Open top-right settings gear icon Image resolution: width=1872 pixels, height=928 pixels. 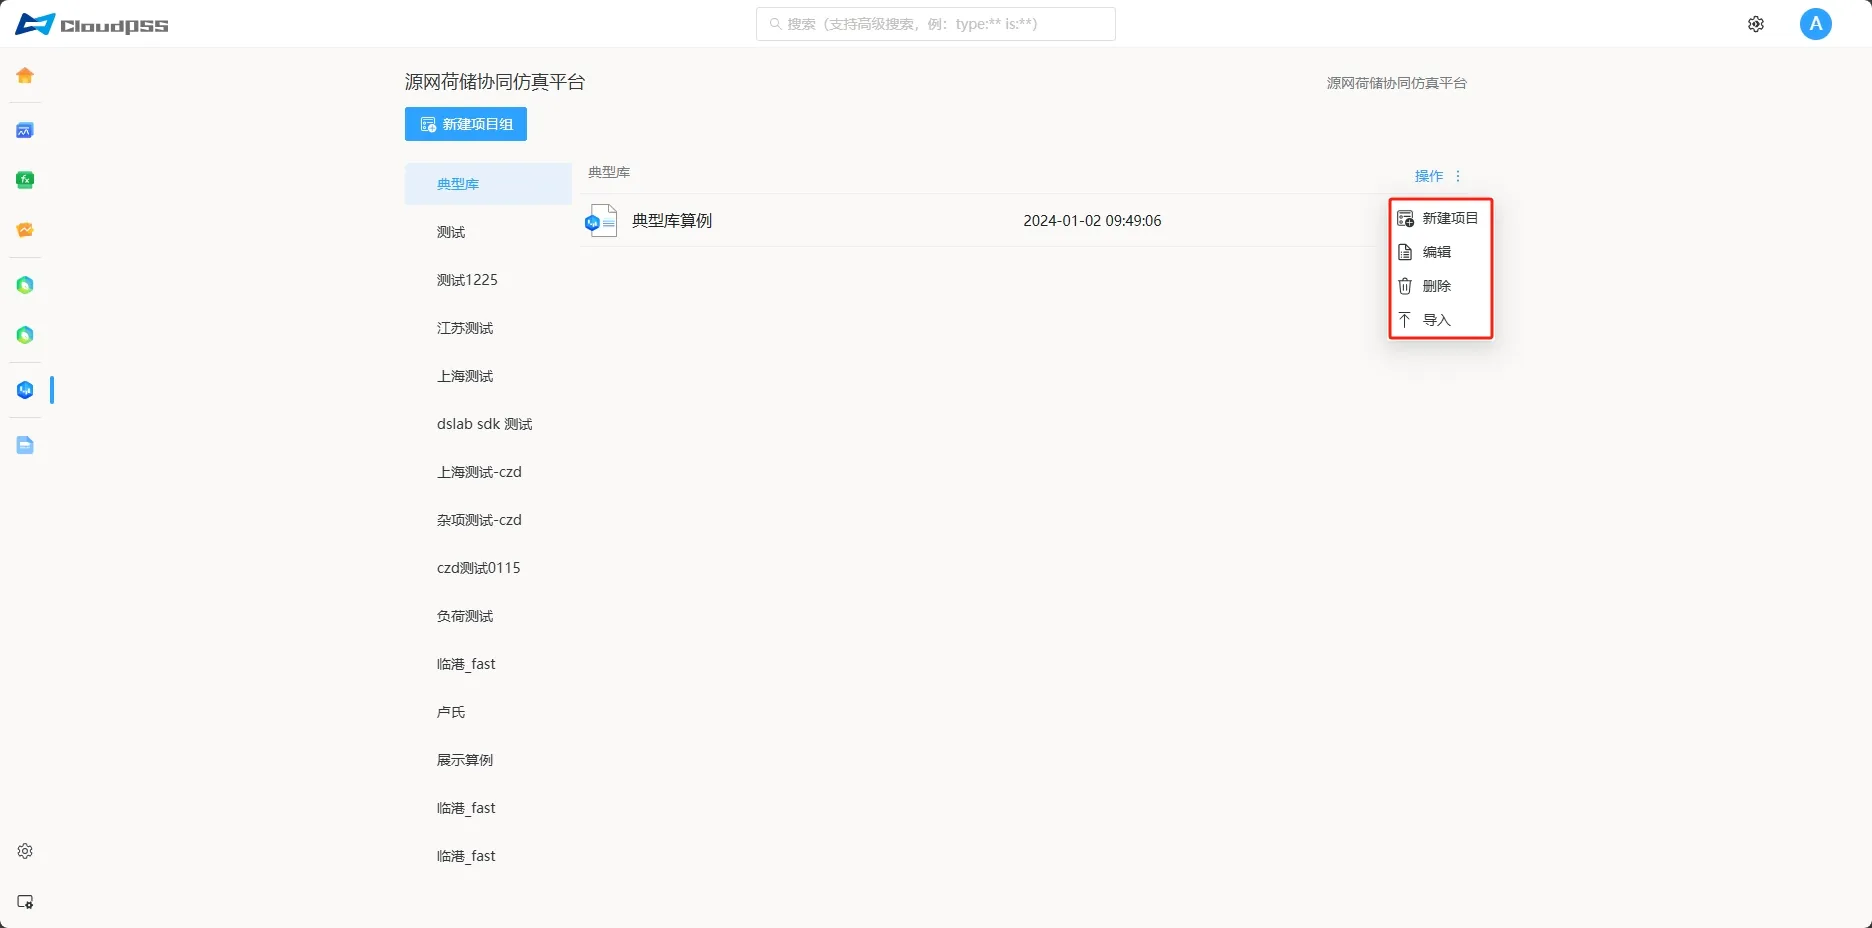(x=1756, y=24)
